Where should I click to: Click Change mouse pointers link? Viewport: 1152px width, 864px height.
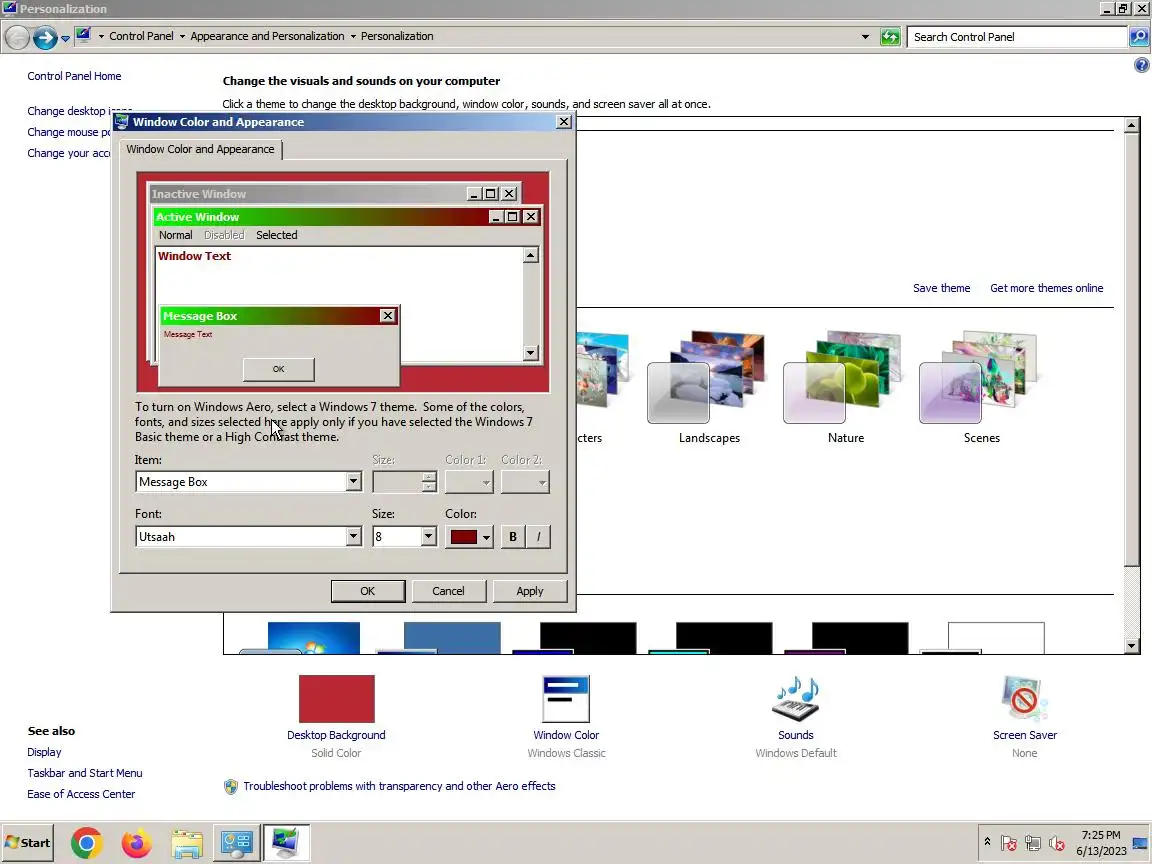(68, 132)
